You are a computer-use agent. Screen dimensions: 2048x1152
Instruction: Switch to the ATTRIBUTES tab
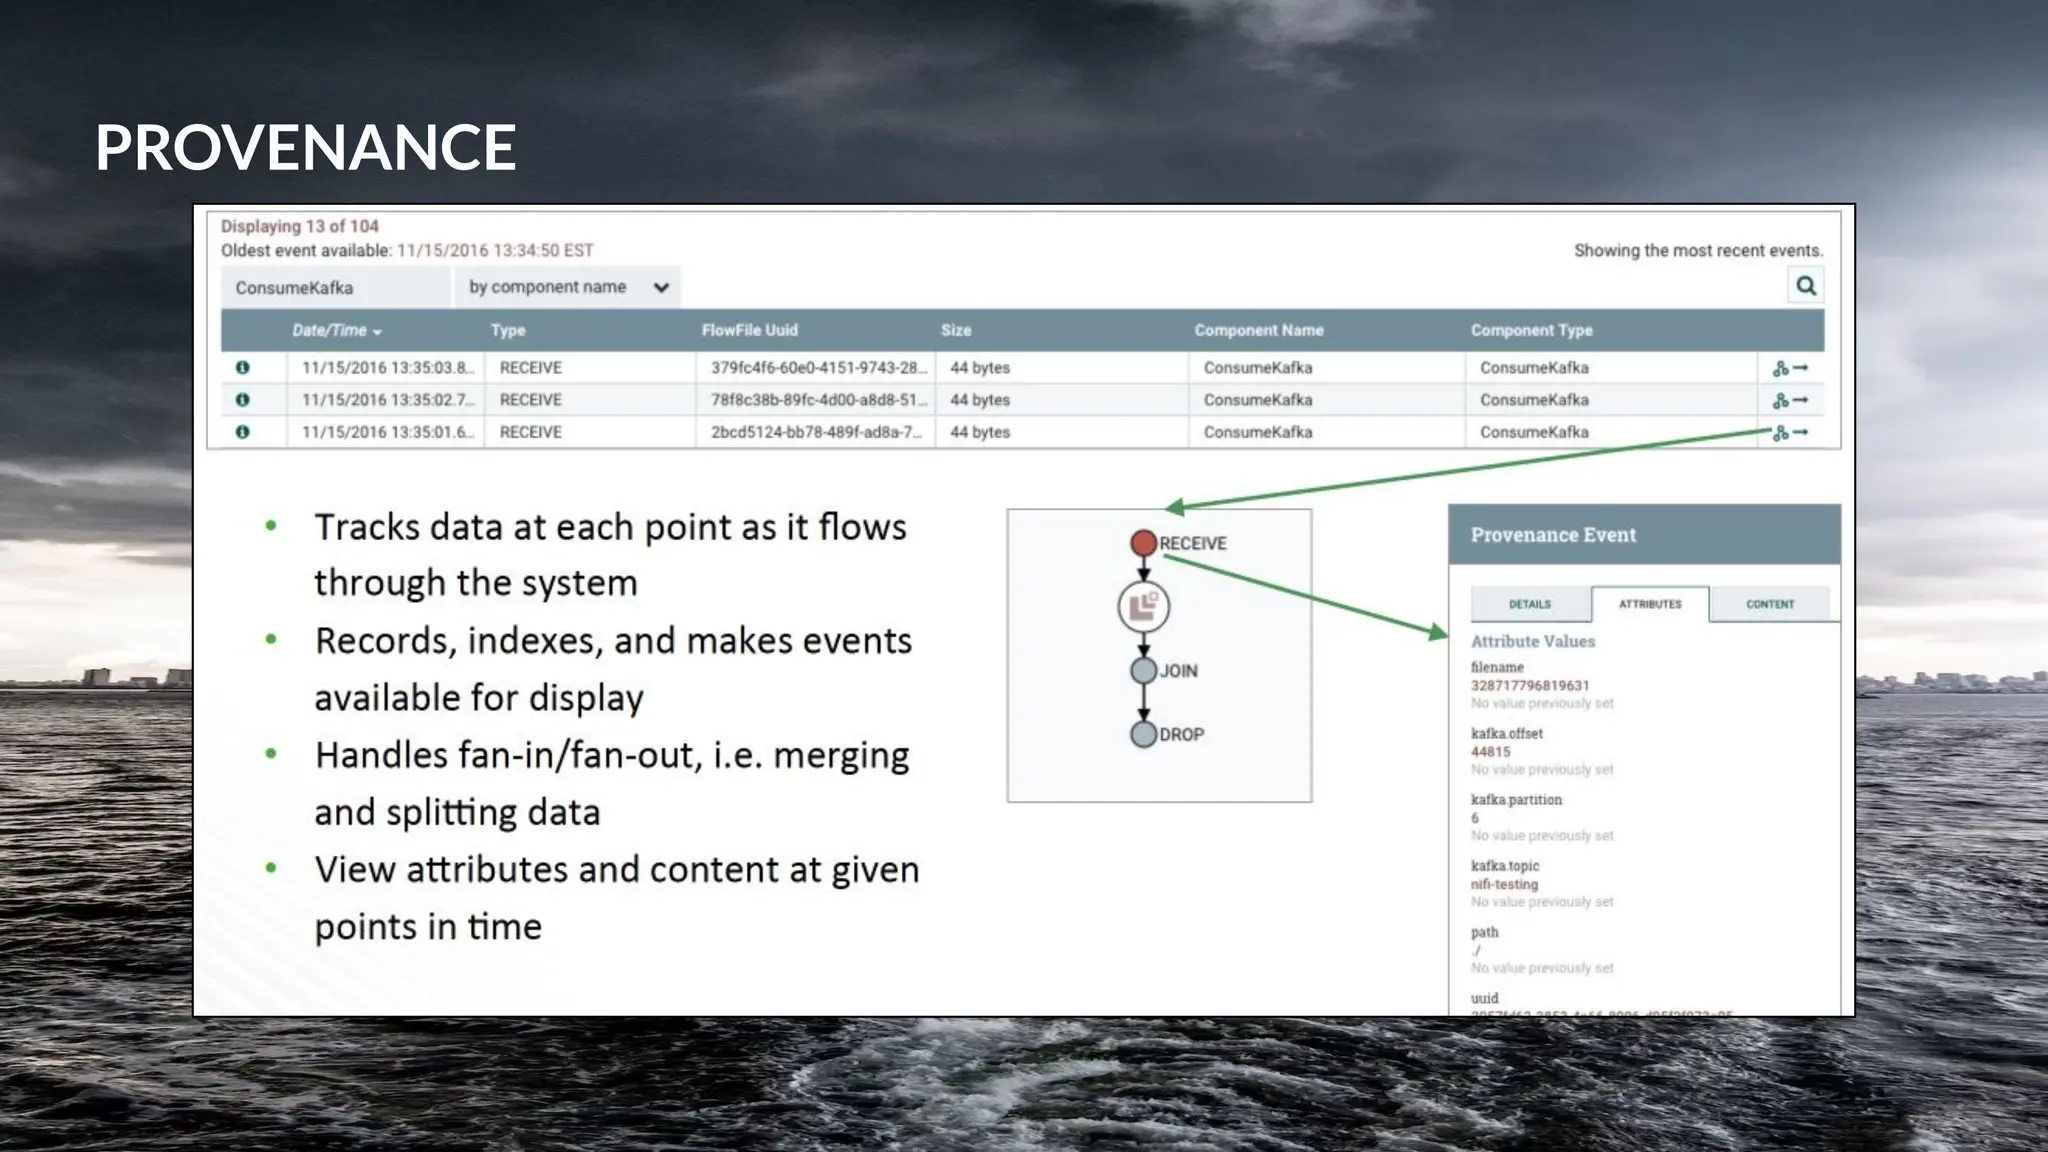(x=1650, y=604)
